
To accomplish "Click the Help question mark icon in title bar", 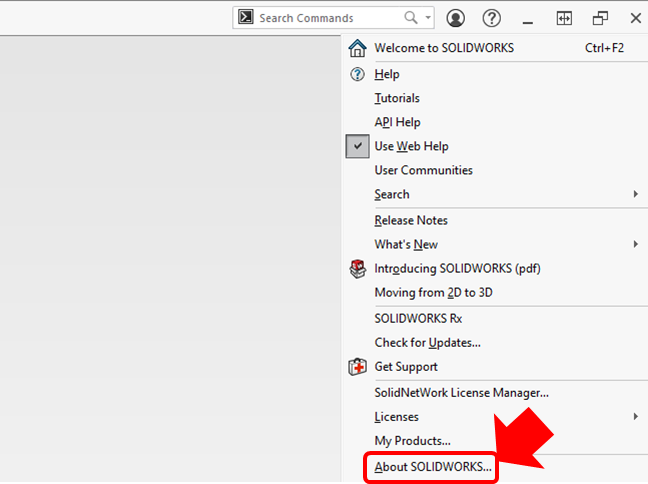I will [x=491, y=18].
